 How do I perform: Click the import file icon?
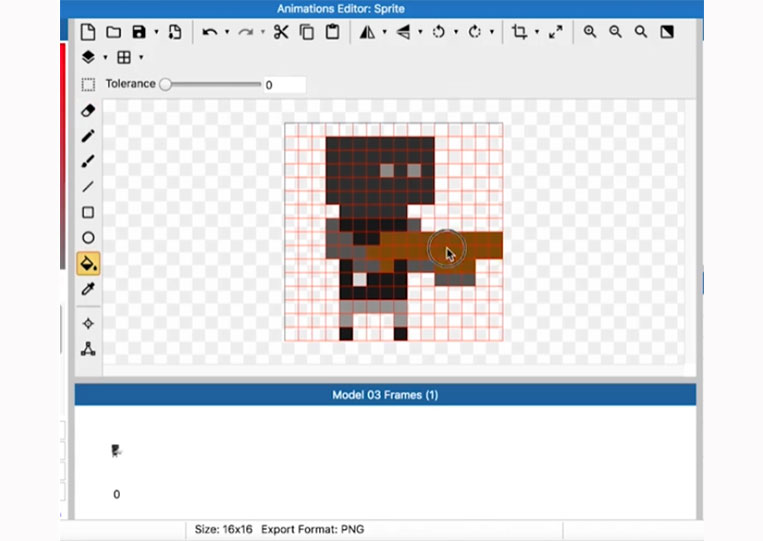tap(175, 32)
